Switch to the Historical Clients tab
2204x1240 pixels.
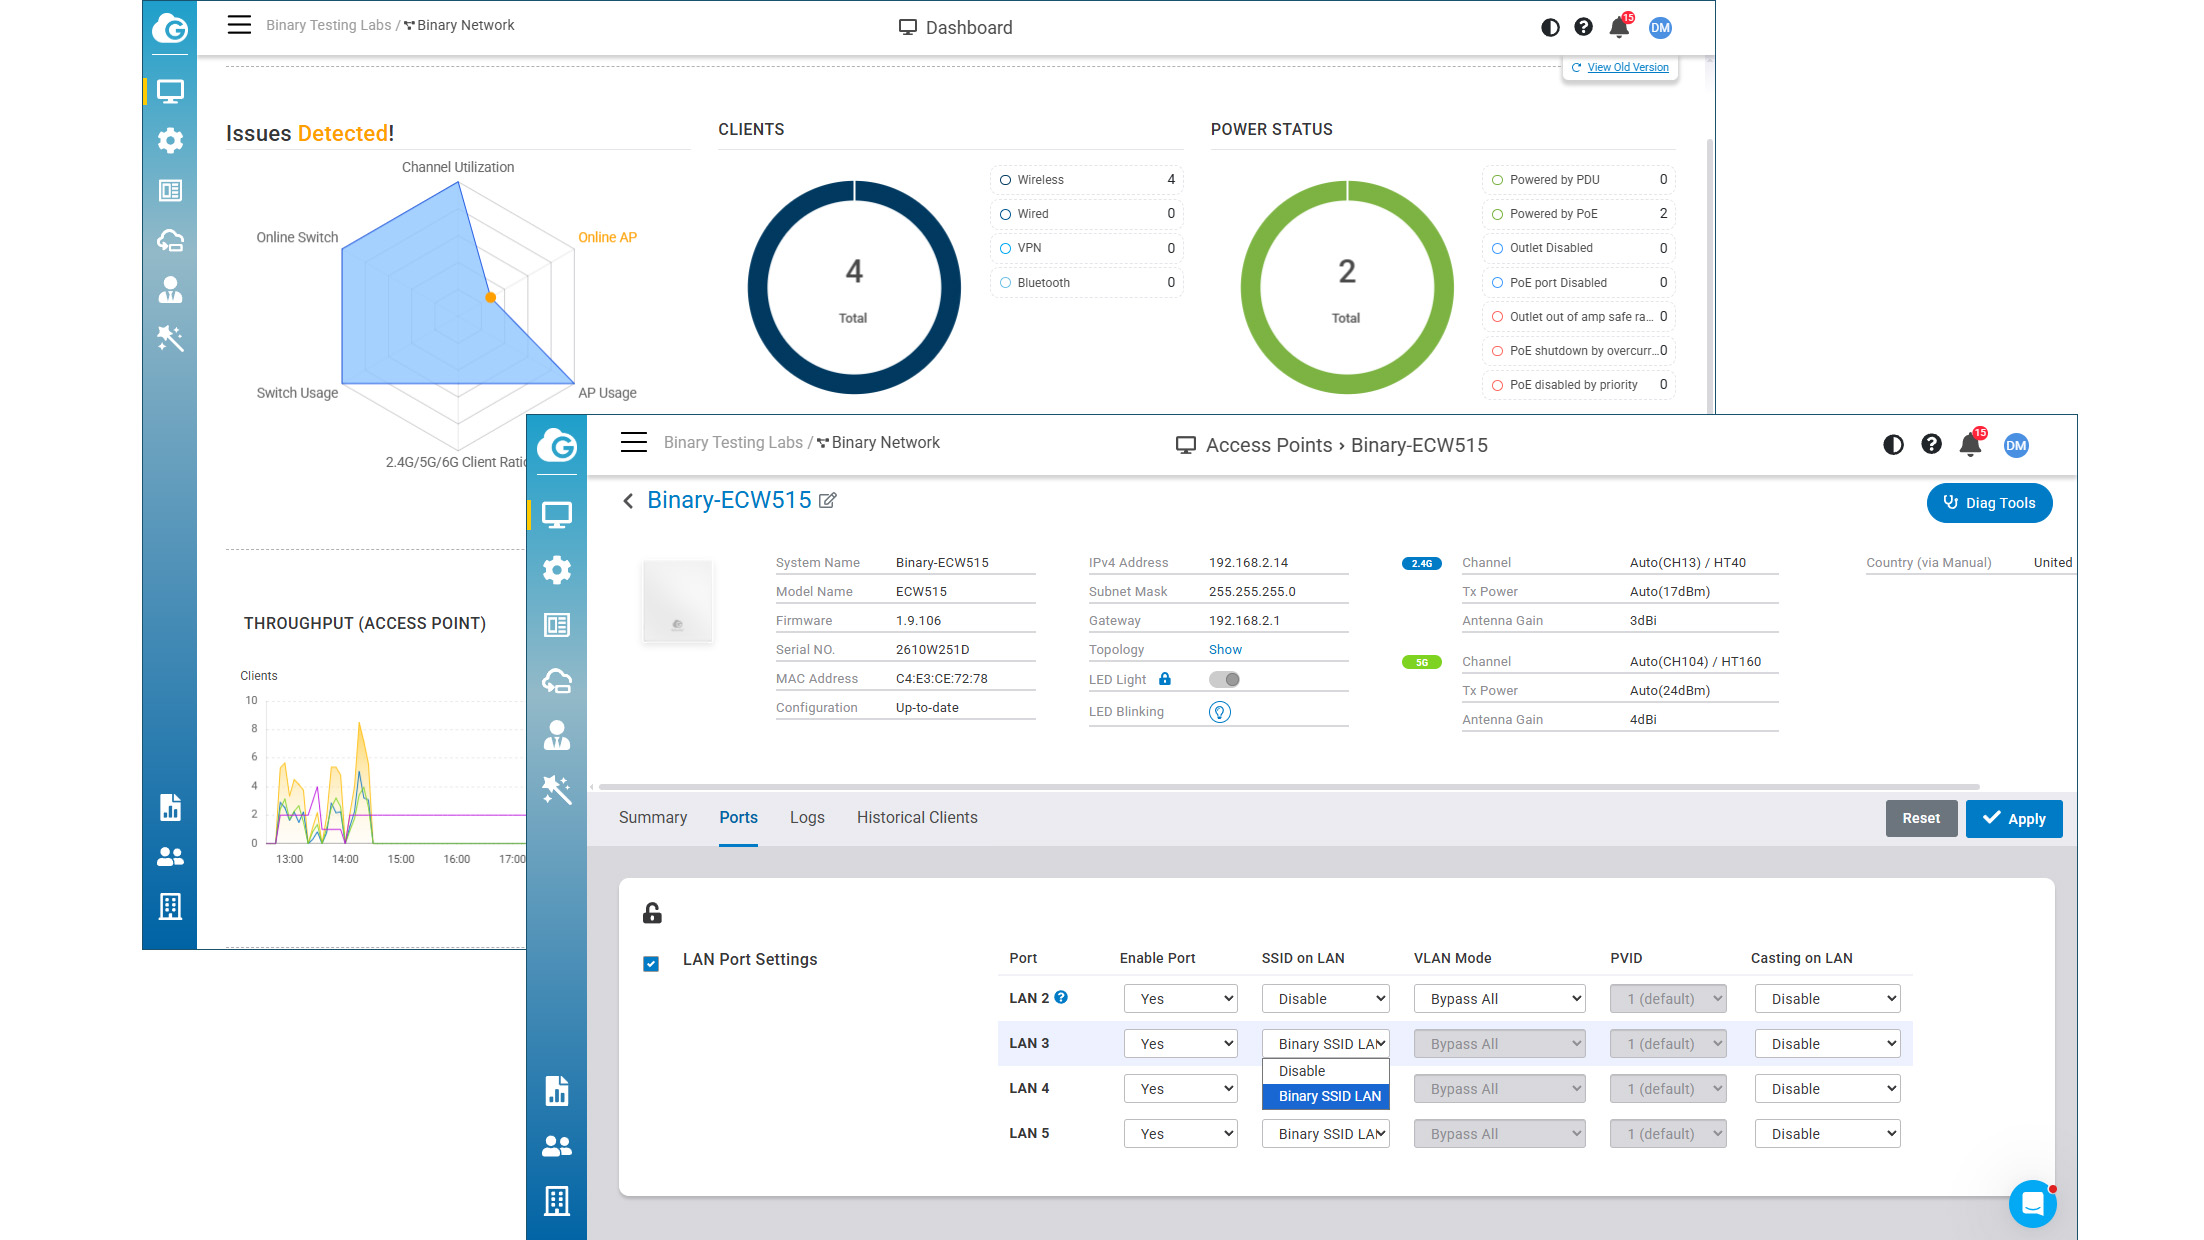click(917, 818)
